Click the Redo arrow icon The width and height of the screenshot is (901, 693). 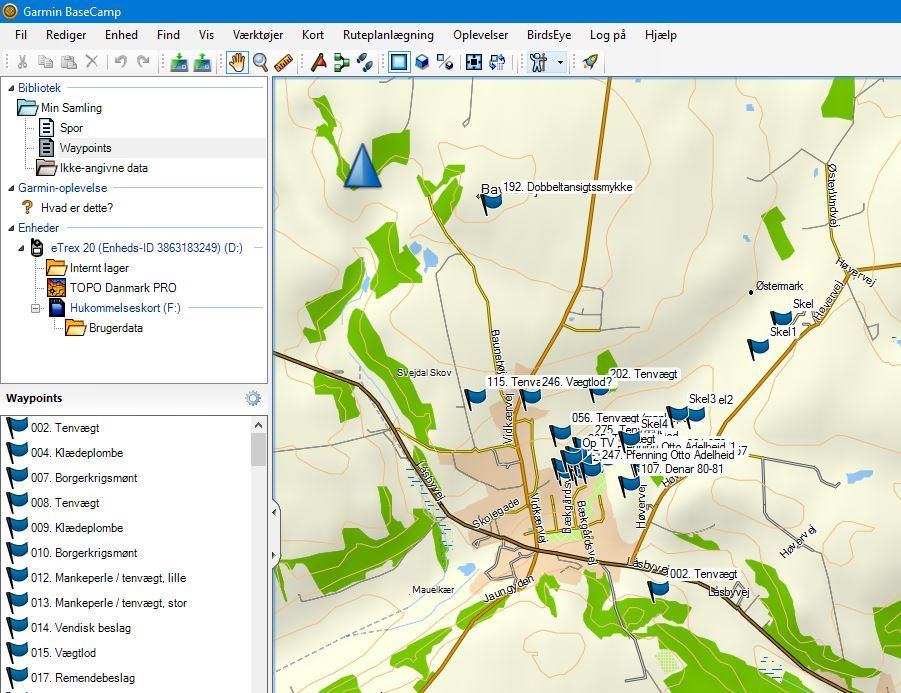143,61
